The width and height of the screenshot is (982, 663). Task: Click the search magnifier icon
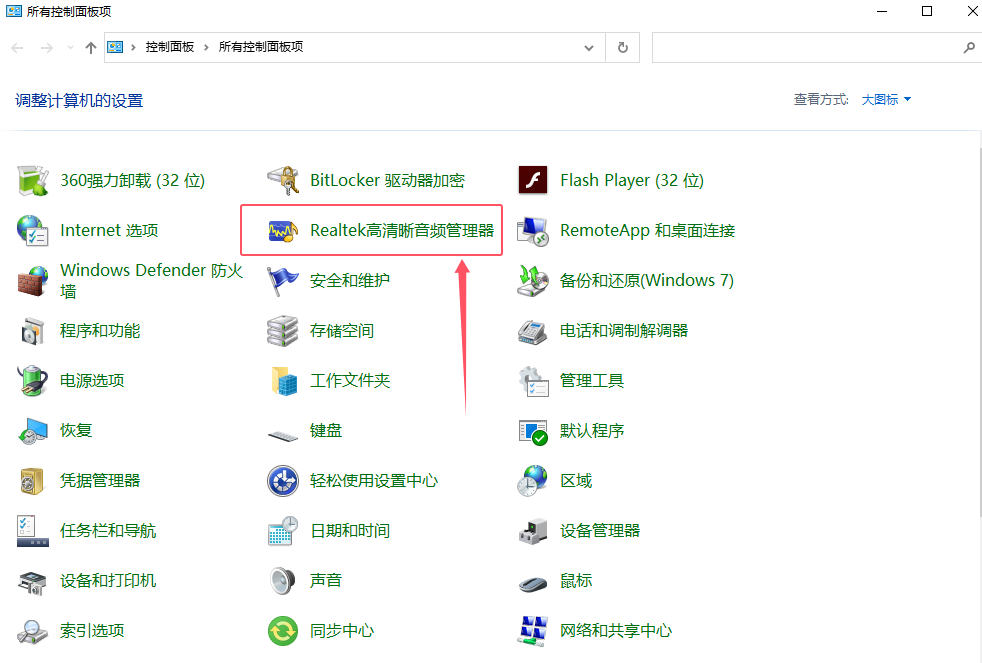pos(969,48)
